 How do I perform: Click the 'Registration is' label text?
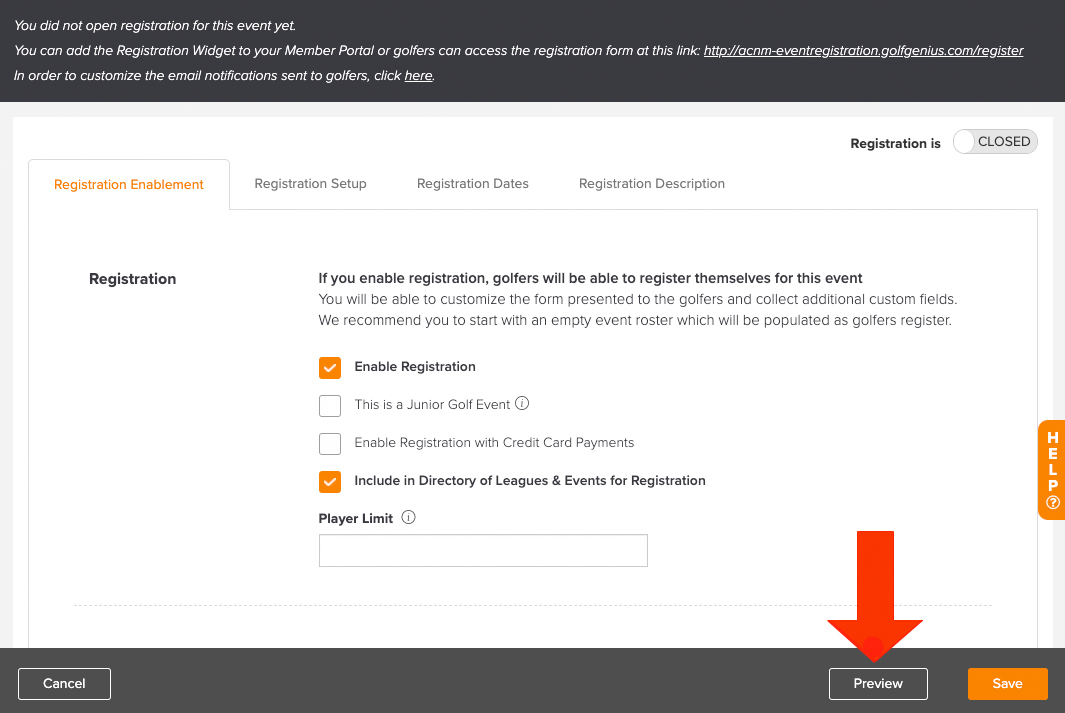(895, 143)
